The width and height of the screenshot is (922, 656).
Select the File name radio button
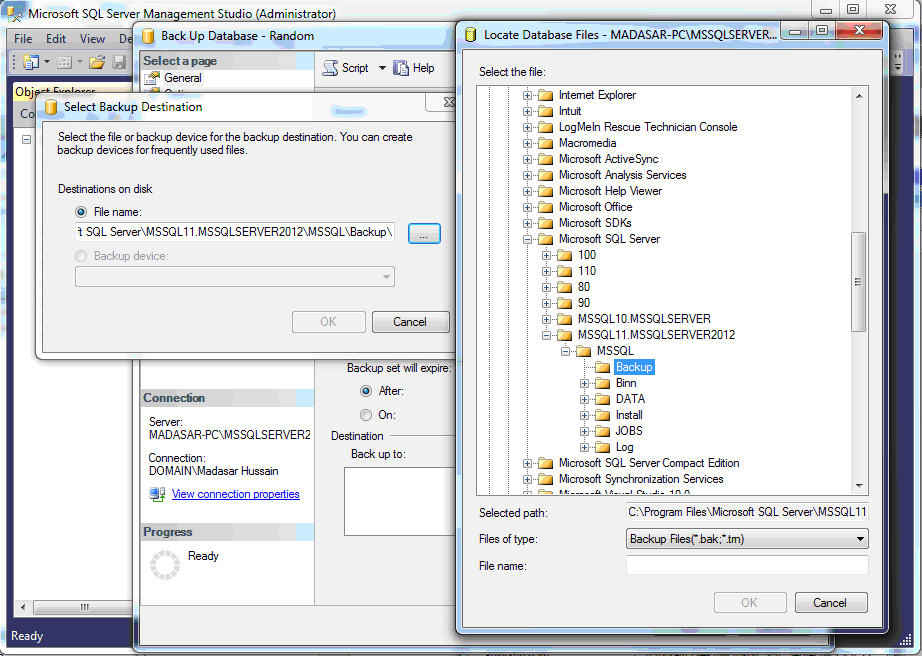coord(81,212)
